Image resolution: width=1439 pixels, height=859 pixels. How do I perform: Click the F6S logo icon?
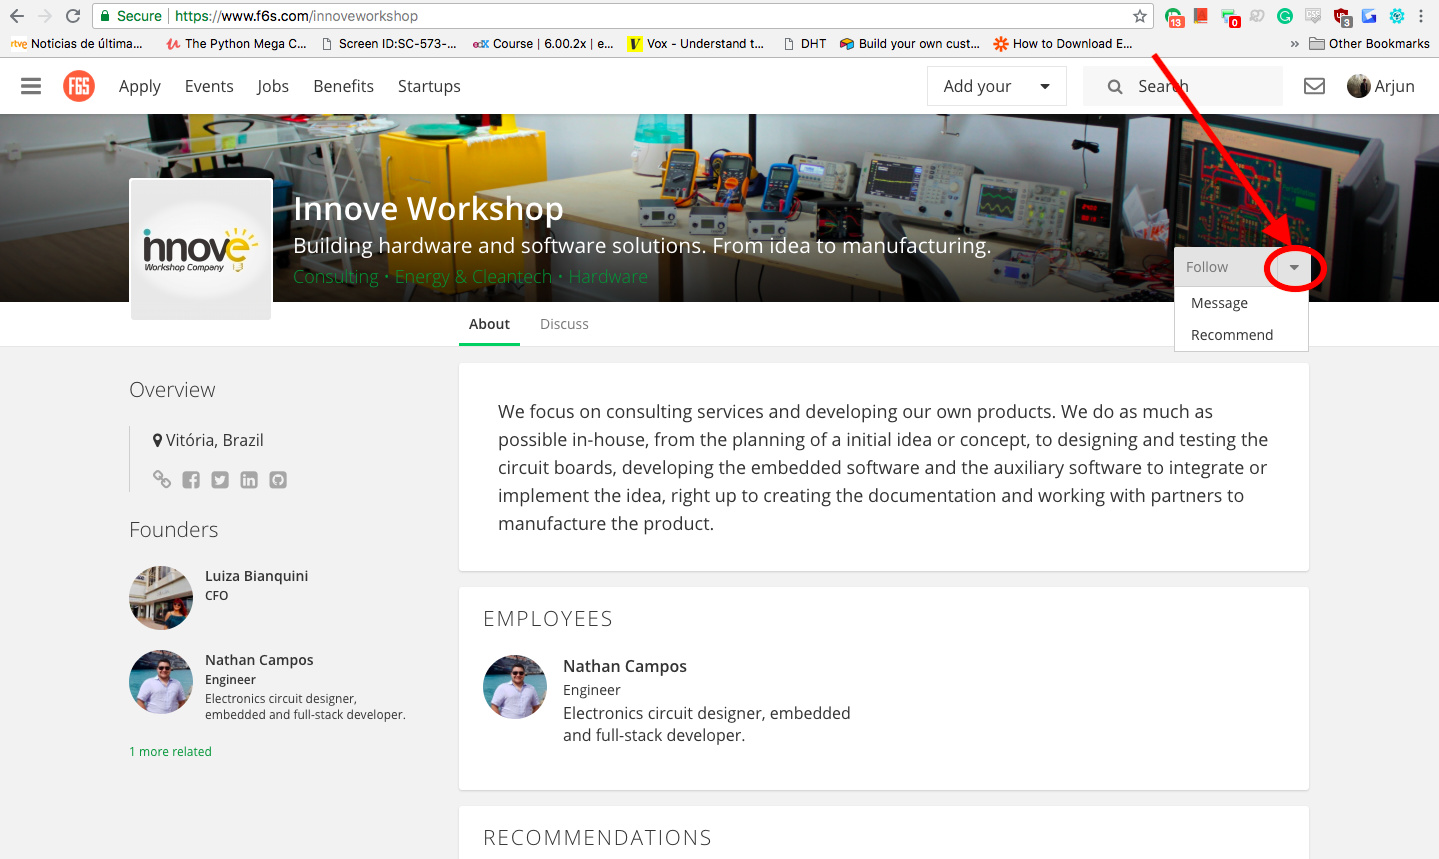coord(78,86)
